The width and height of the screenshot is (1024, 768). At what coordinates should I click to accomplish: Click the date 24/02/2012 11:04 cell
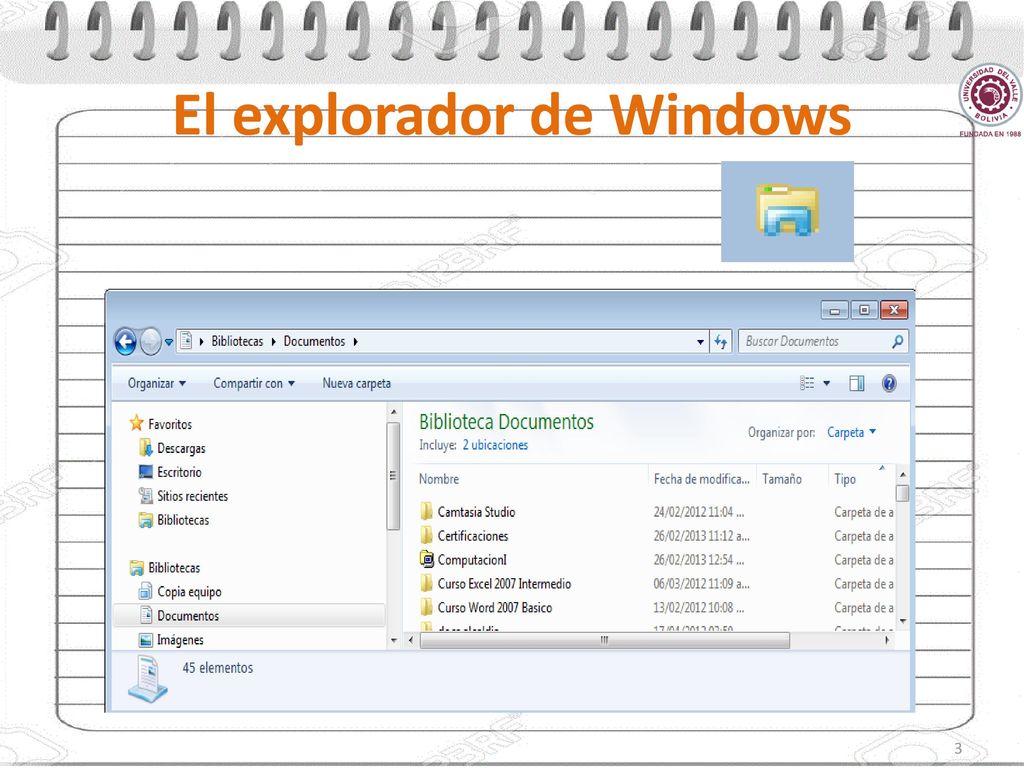coord(699,512)
